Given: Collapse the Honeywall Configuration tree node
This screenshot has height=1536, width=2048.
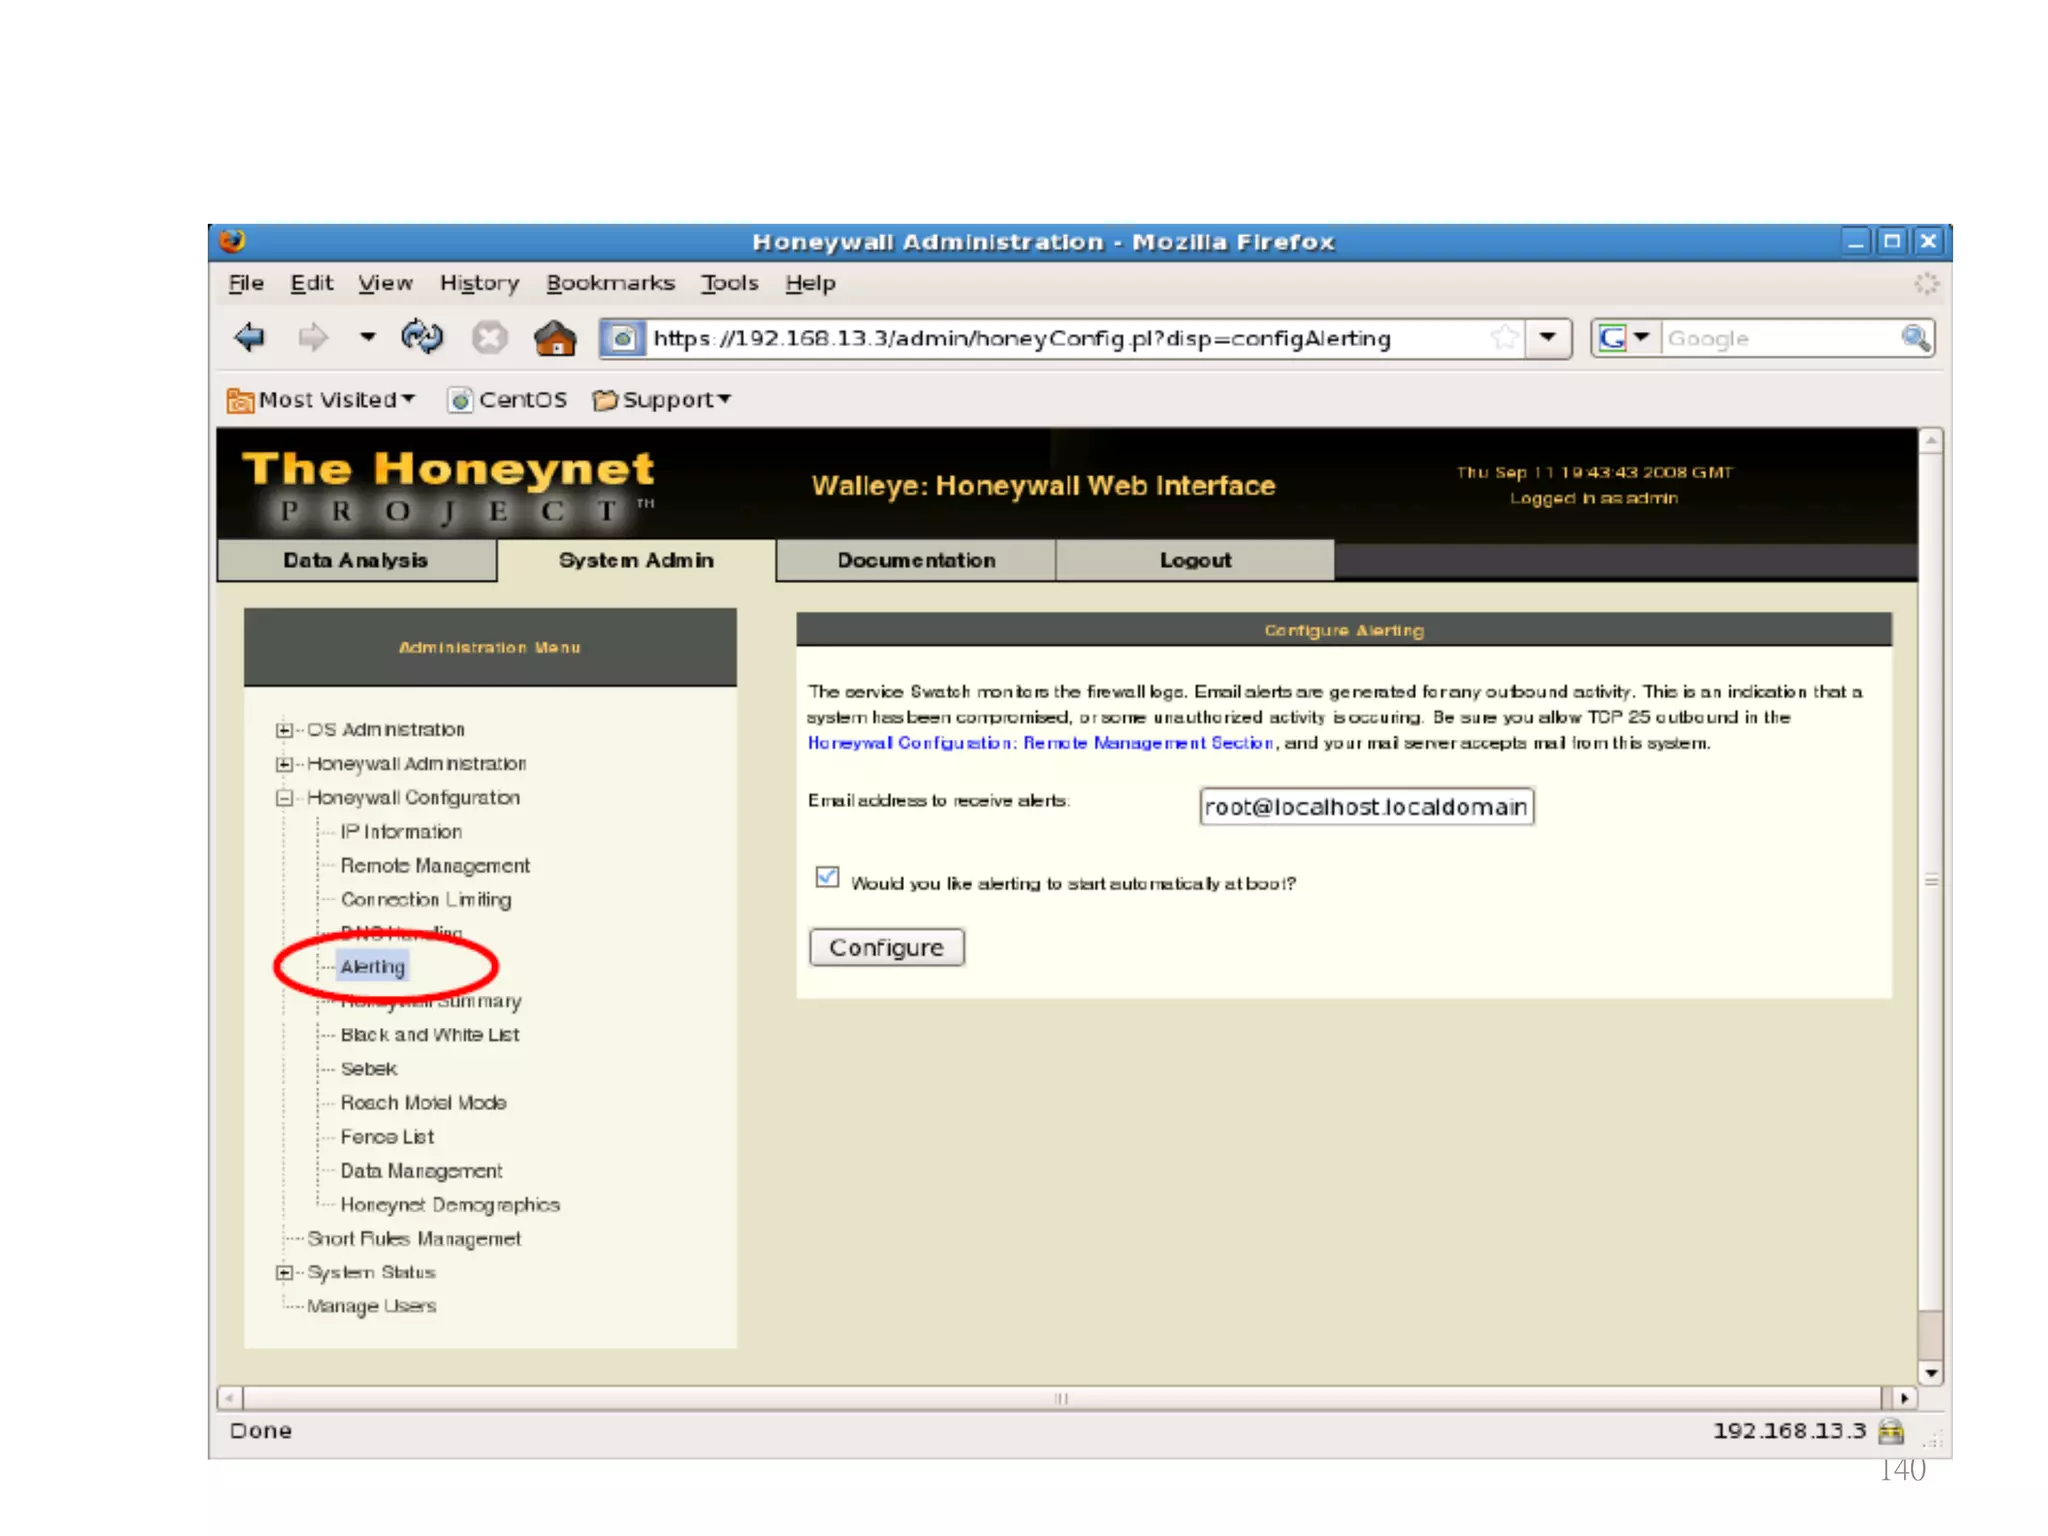Looking at the screenshot, I should click(x=285, y=798).
